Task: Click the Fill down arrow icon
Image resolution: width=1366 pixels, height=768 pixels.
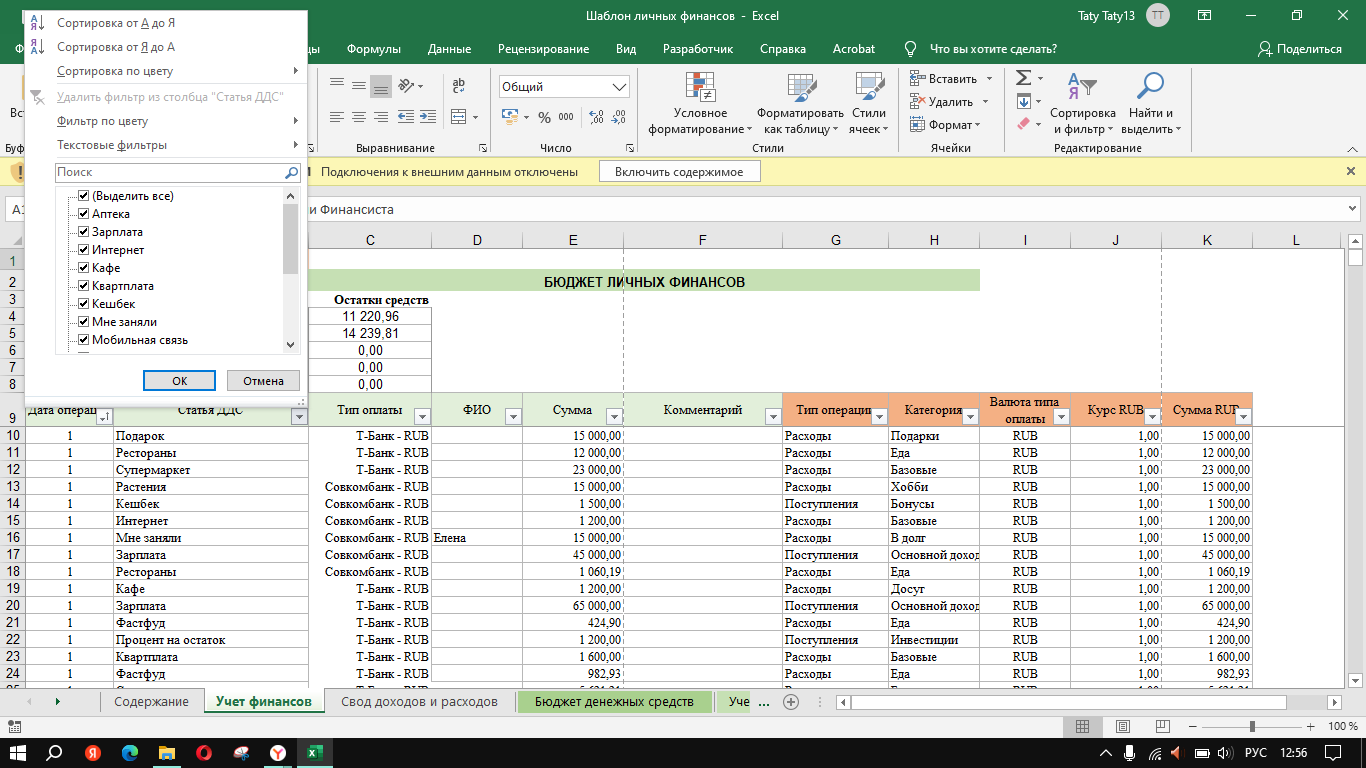Action: tap(1023, 101)
